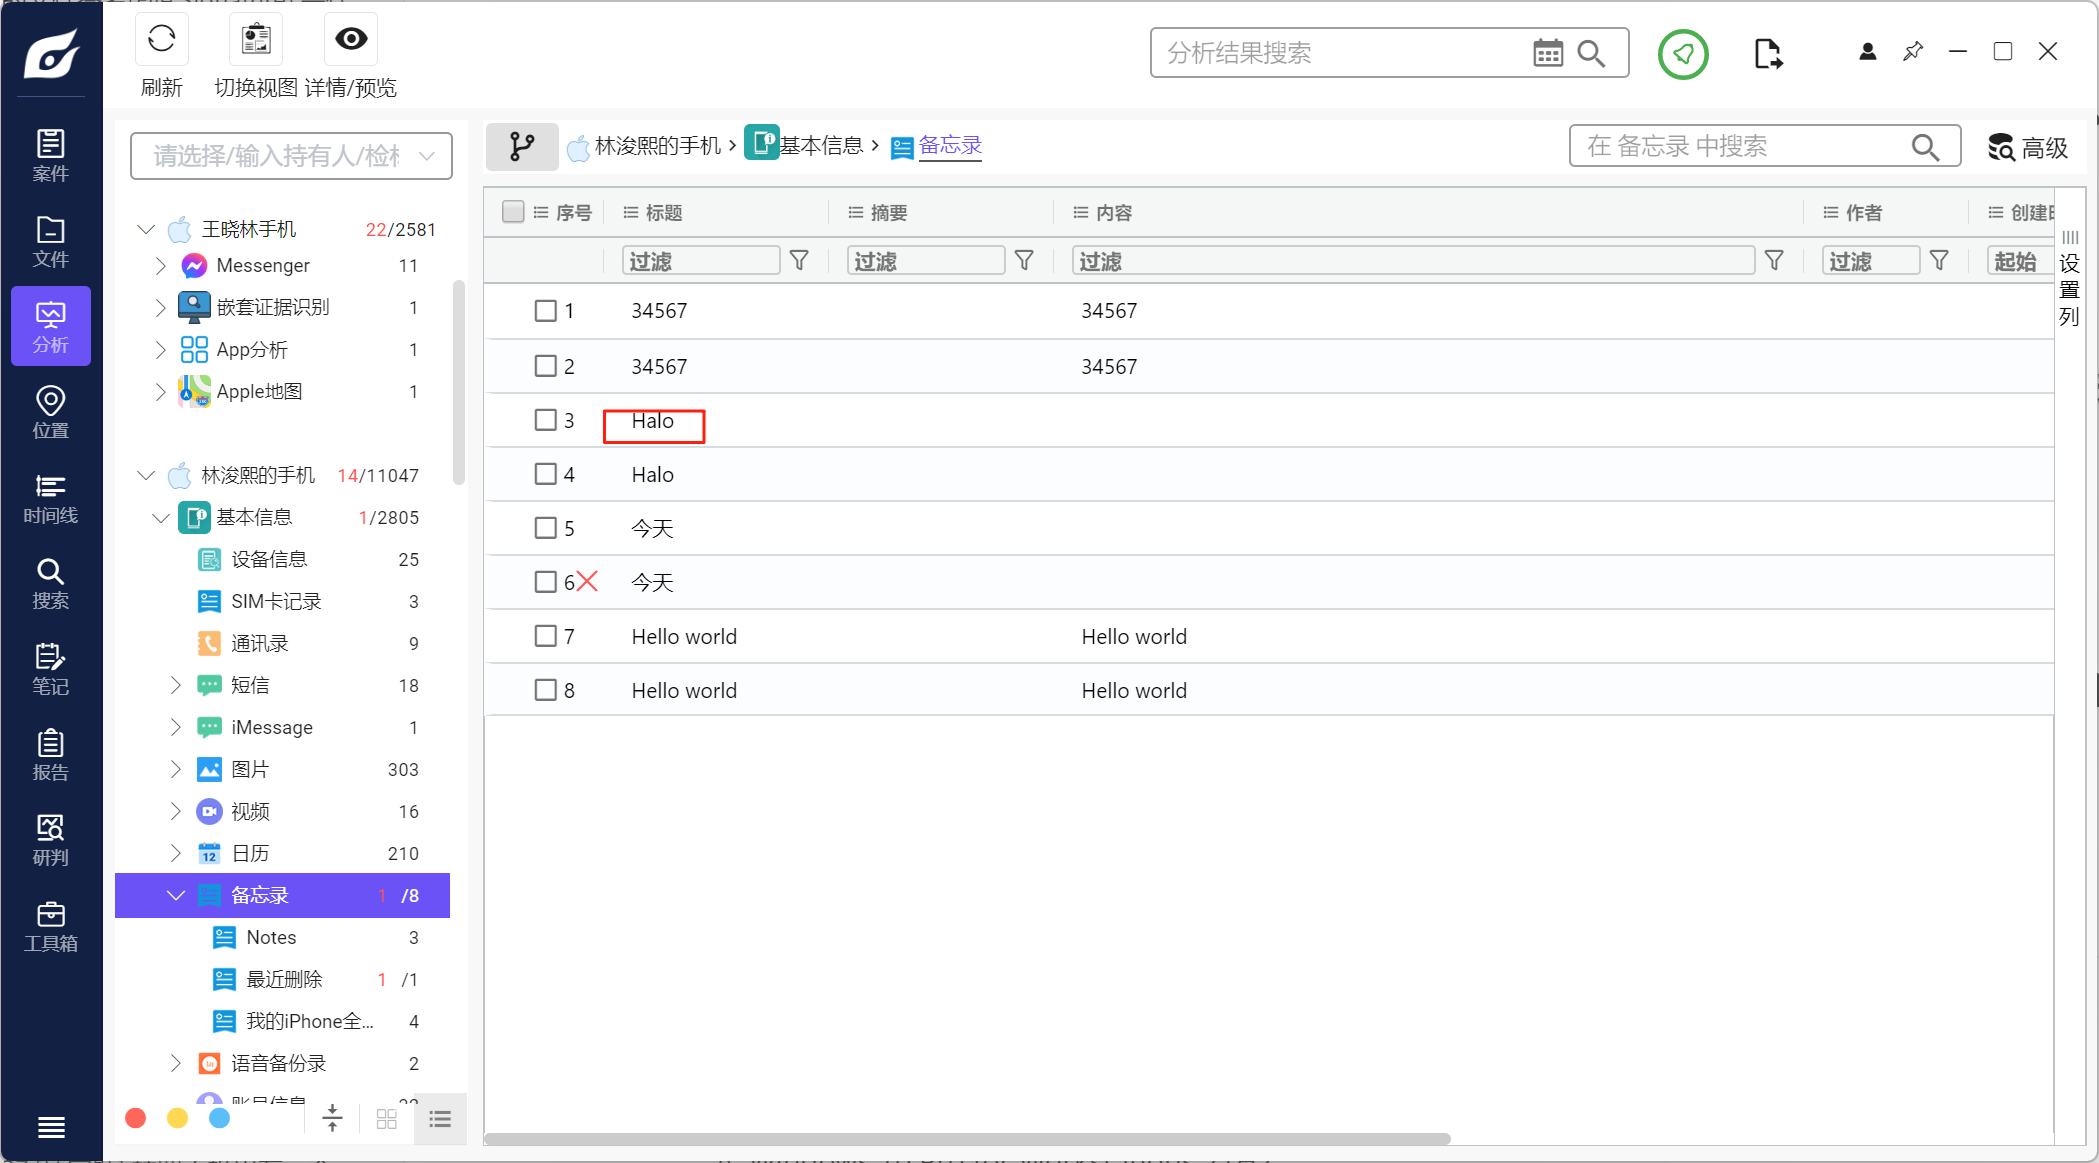2099x1163 pixels.
Task: Collapse the 备忘录 tree node
Action: tap(176, 895)
